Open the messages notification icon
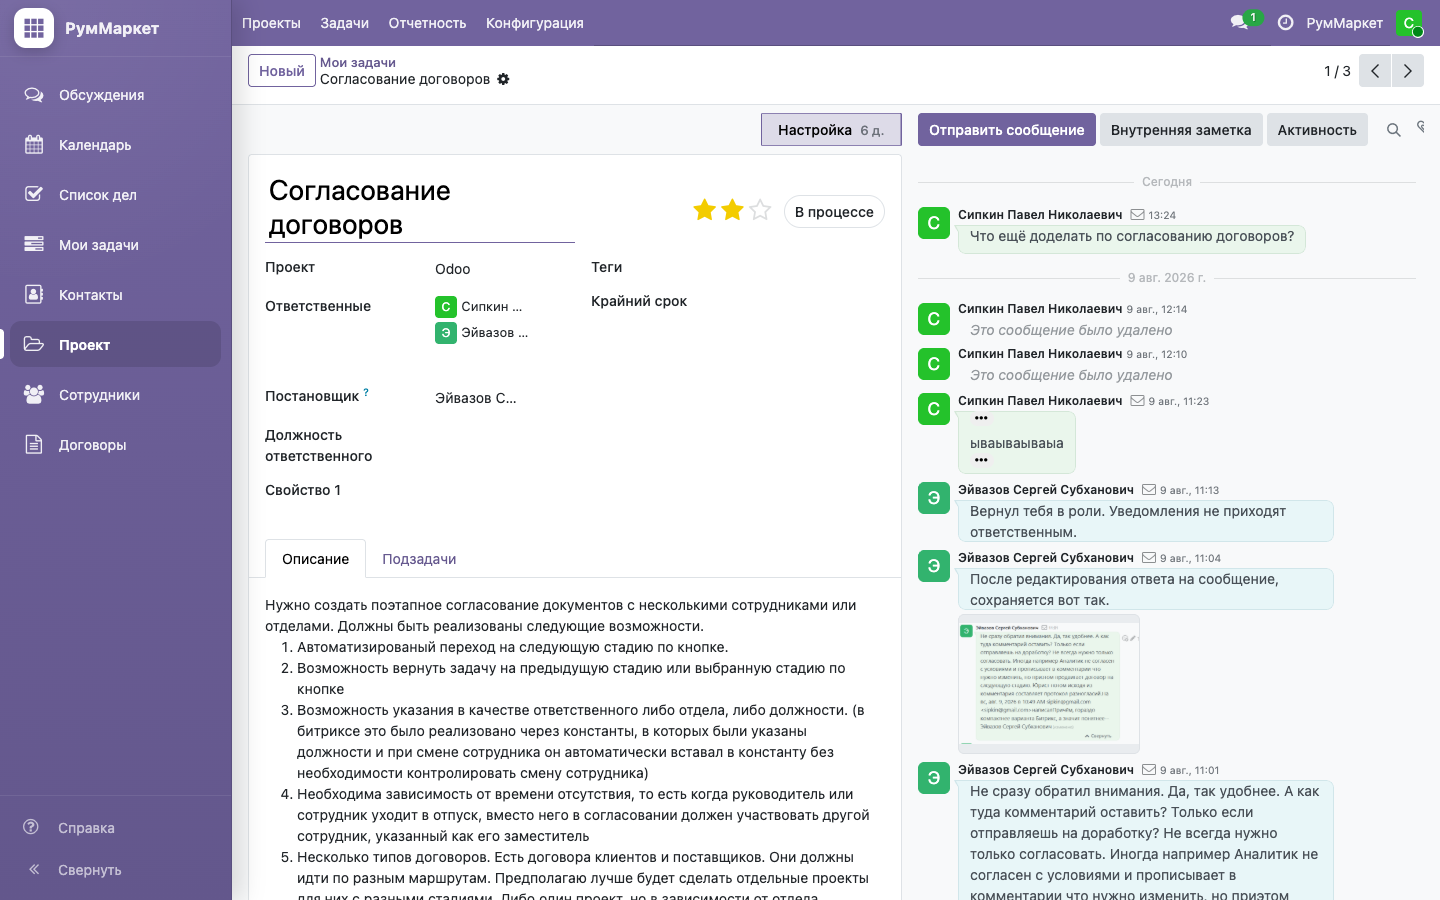This screenshot has height=900, width=1440. [x=1240, y=23]
